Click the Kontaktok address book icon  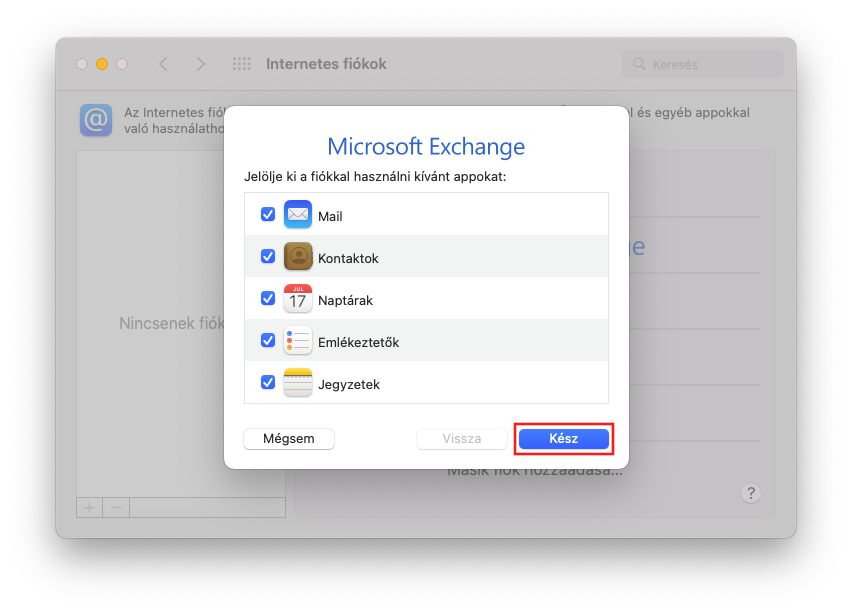[298, 257]
